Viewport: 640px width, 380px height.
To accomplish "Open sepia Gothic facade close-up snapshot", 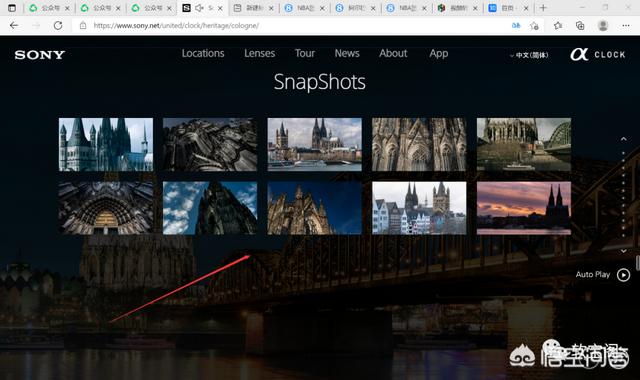I will [x=419, y=144].
